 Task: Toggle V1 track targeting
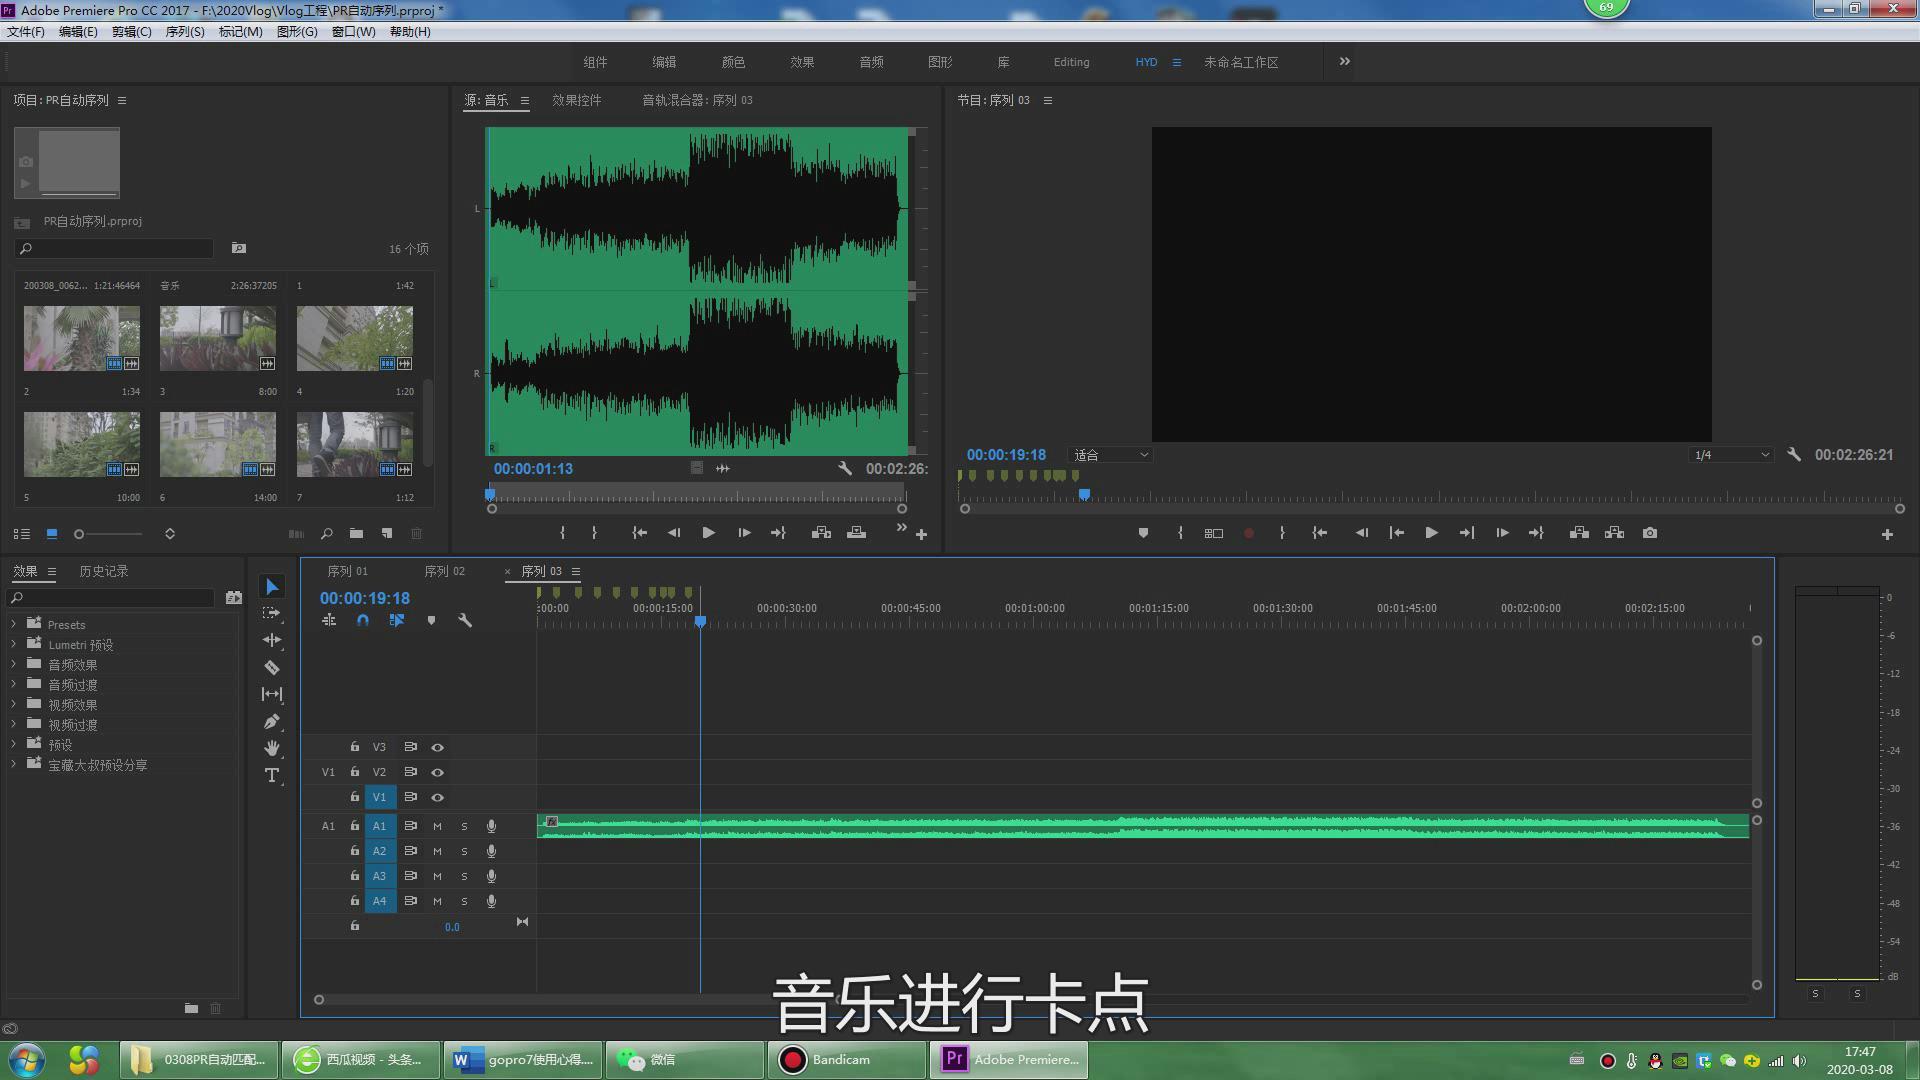379,797
